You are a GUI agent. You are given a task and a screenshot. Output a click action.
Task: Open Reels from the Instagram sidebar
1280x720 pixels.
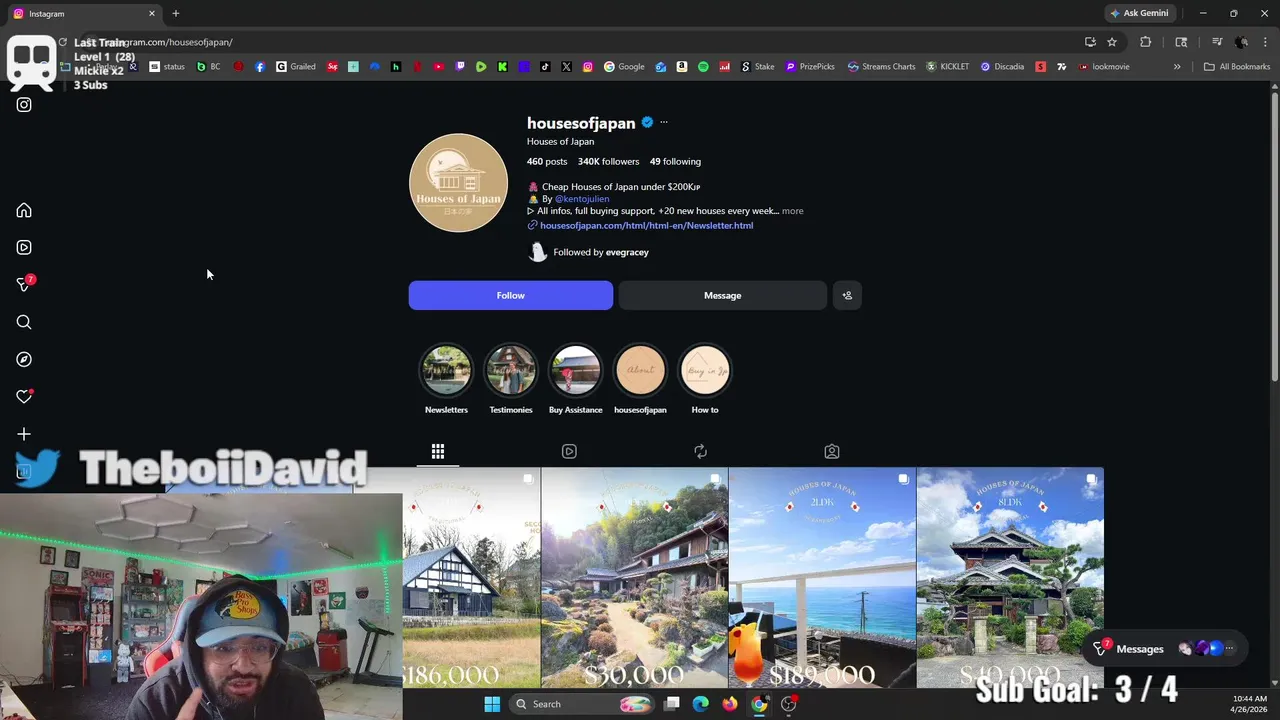[24, 247]
